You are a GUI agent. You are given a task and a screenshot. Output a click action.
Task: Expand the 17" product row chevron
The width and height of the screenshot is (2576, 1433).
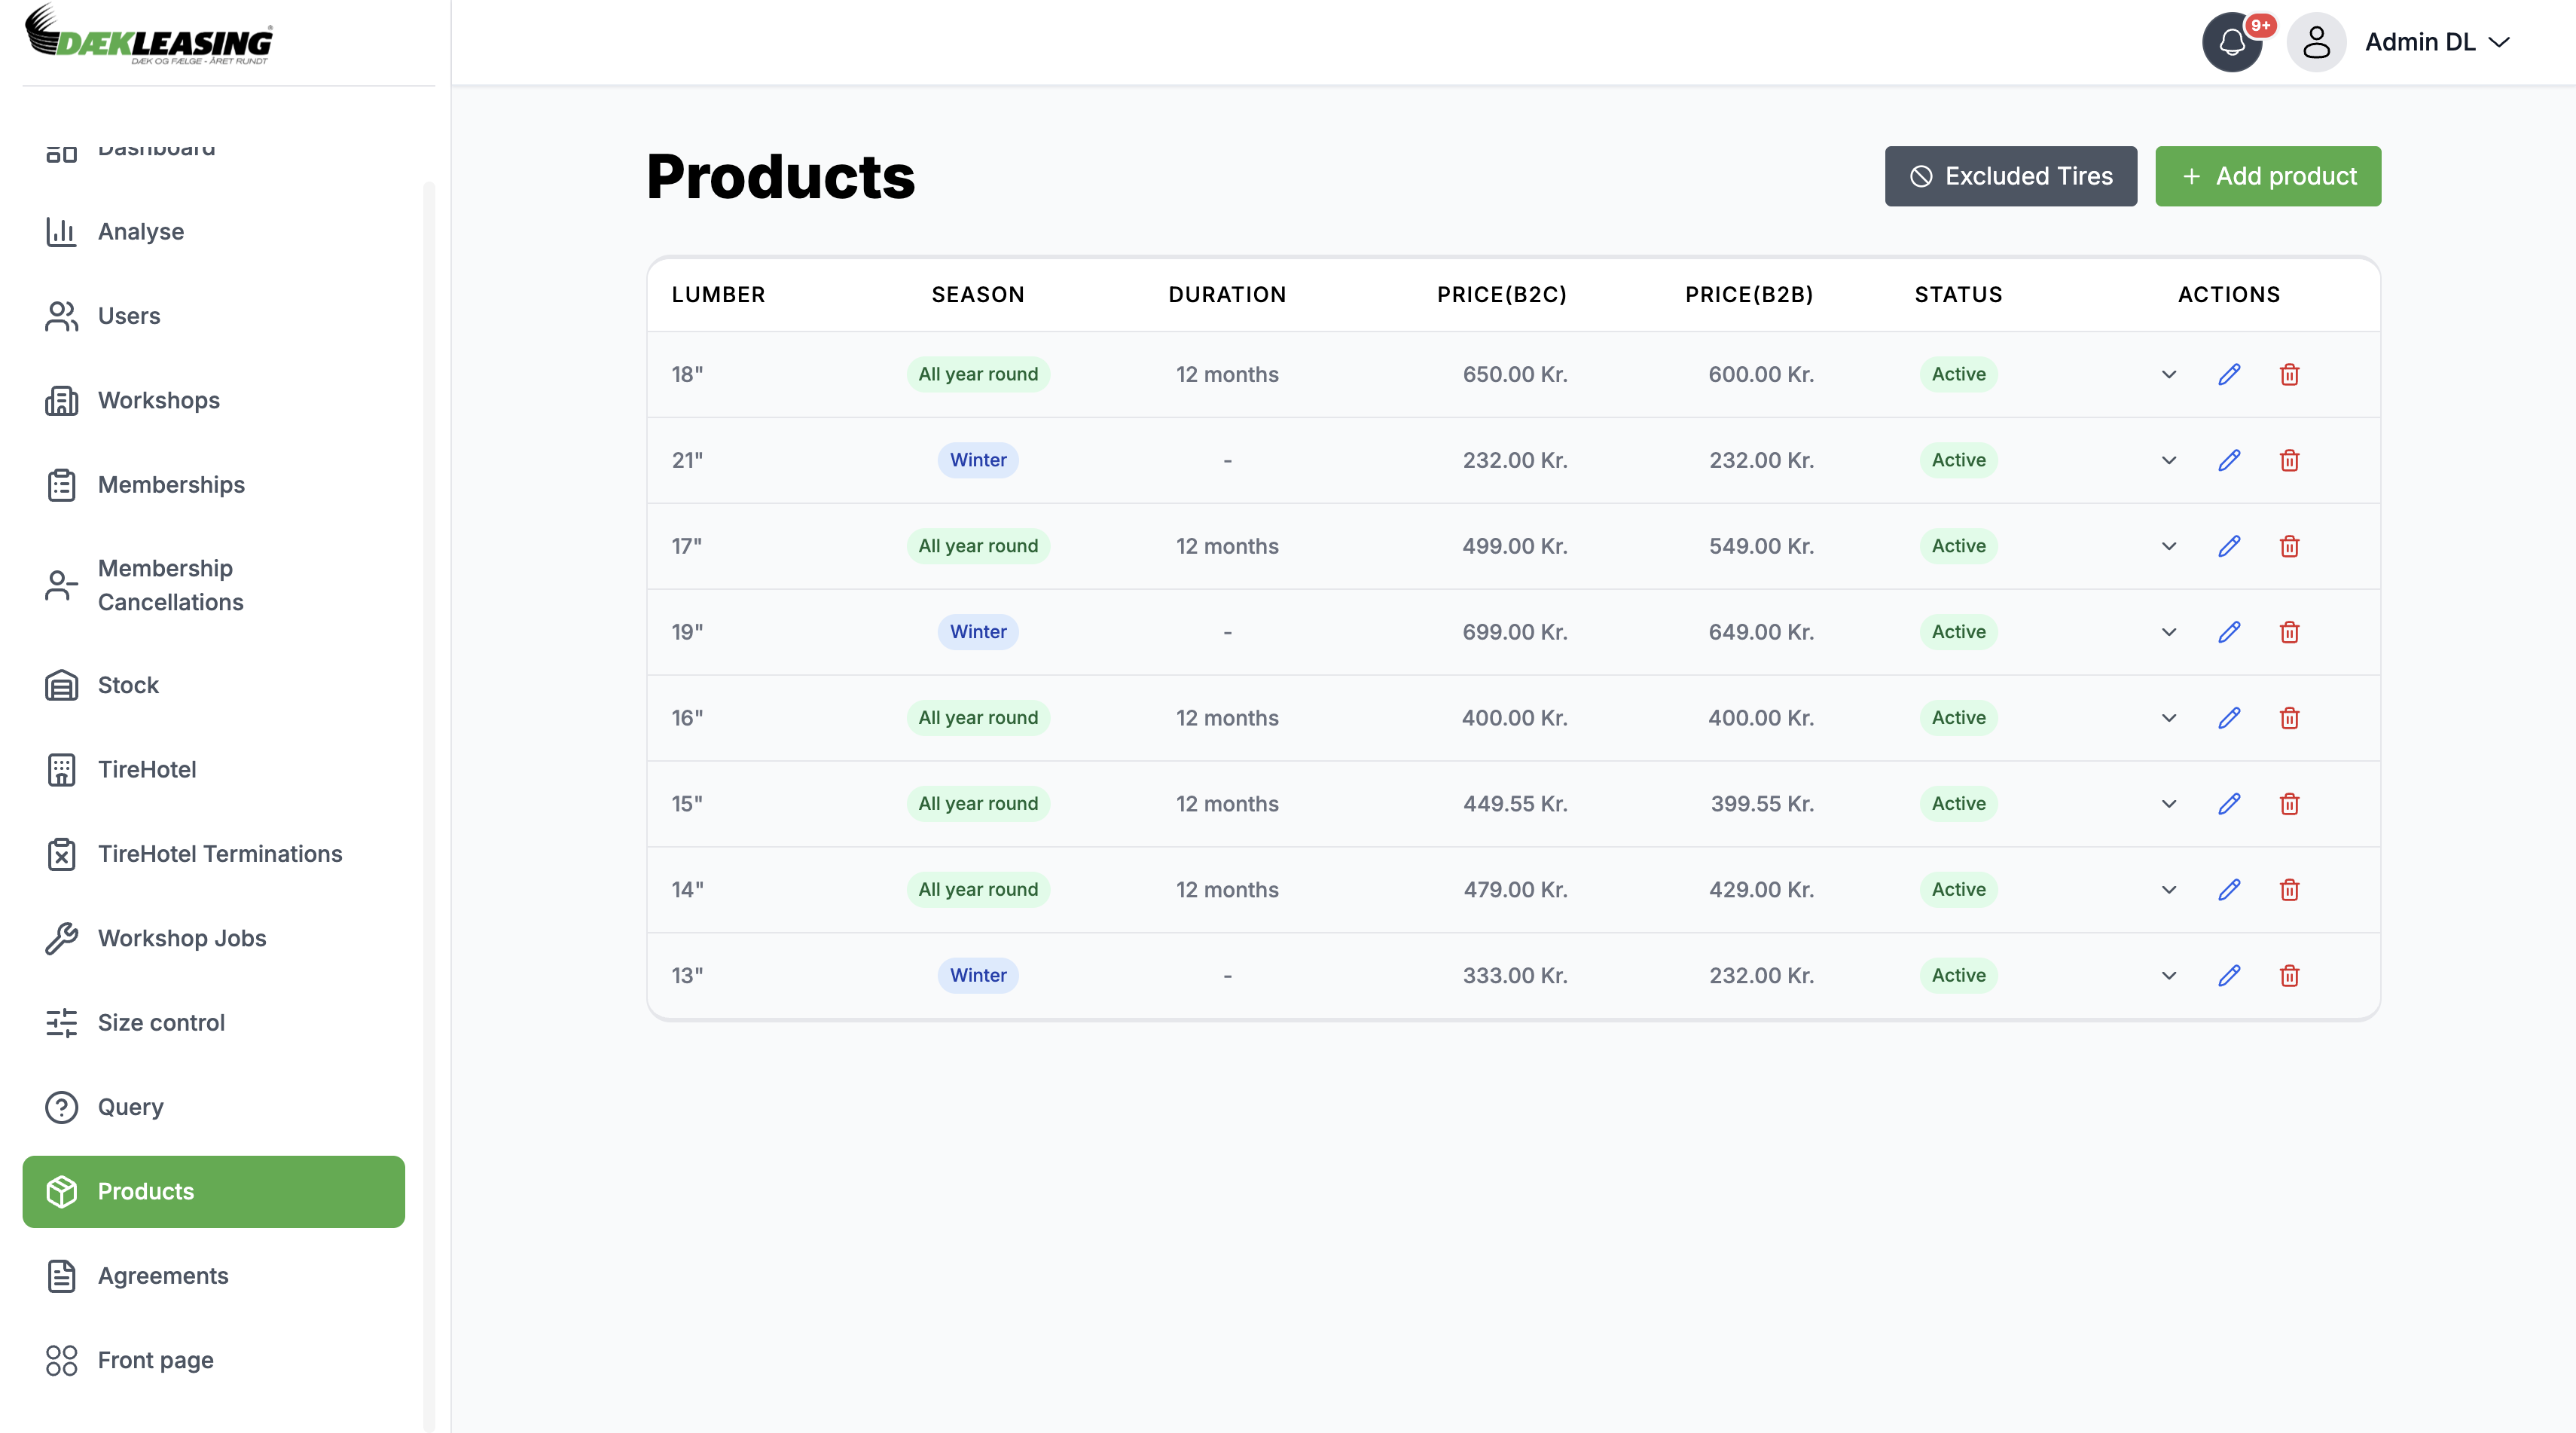[x=2168, y=546]
